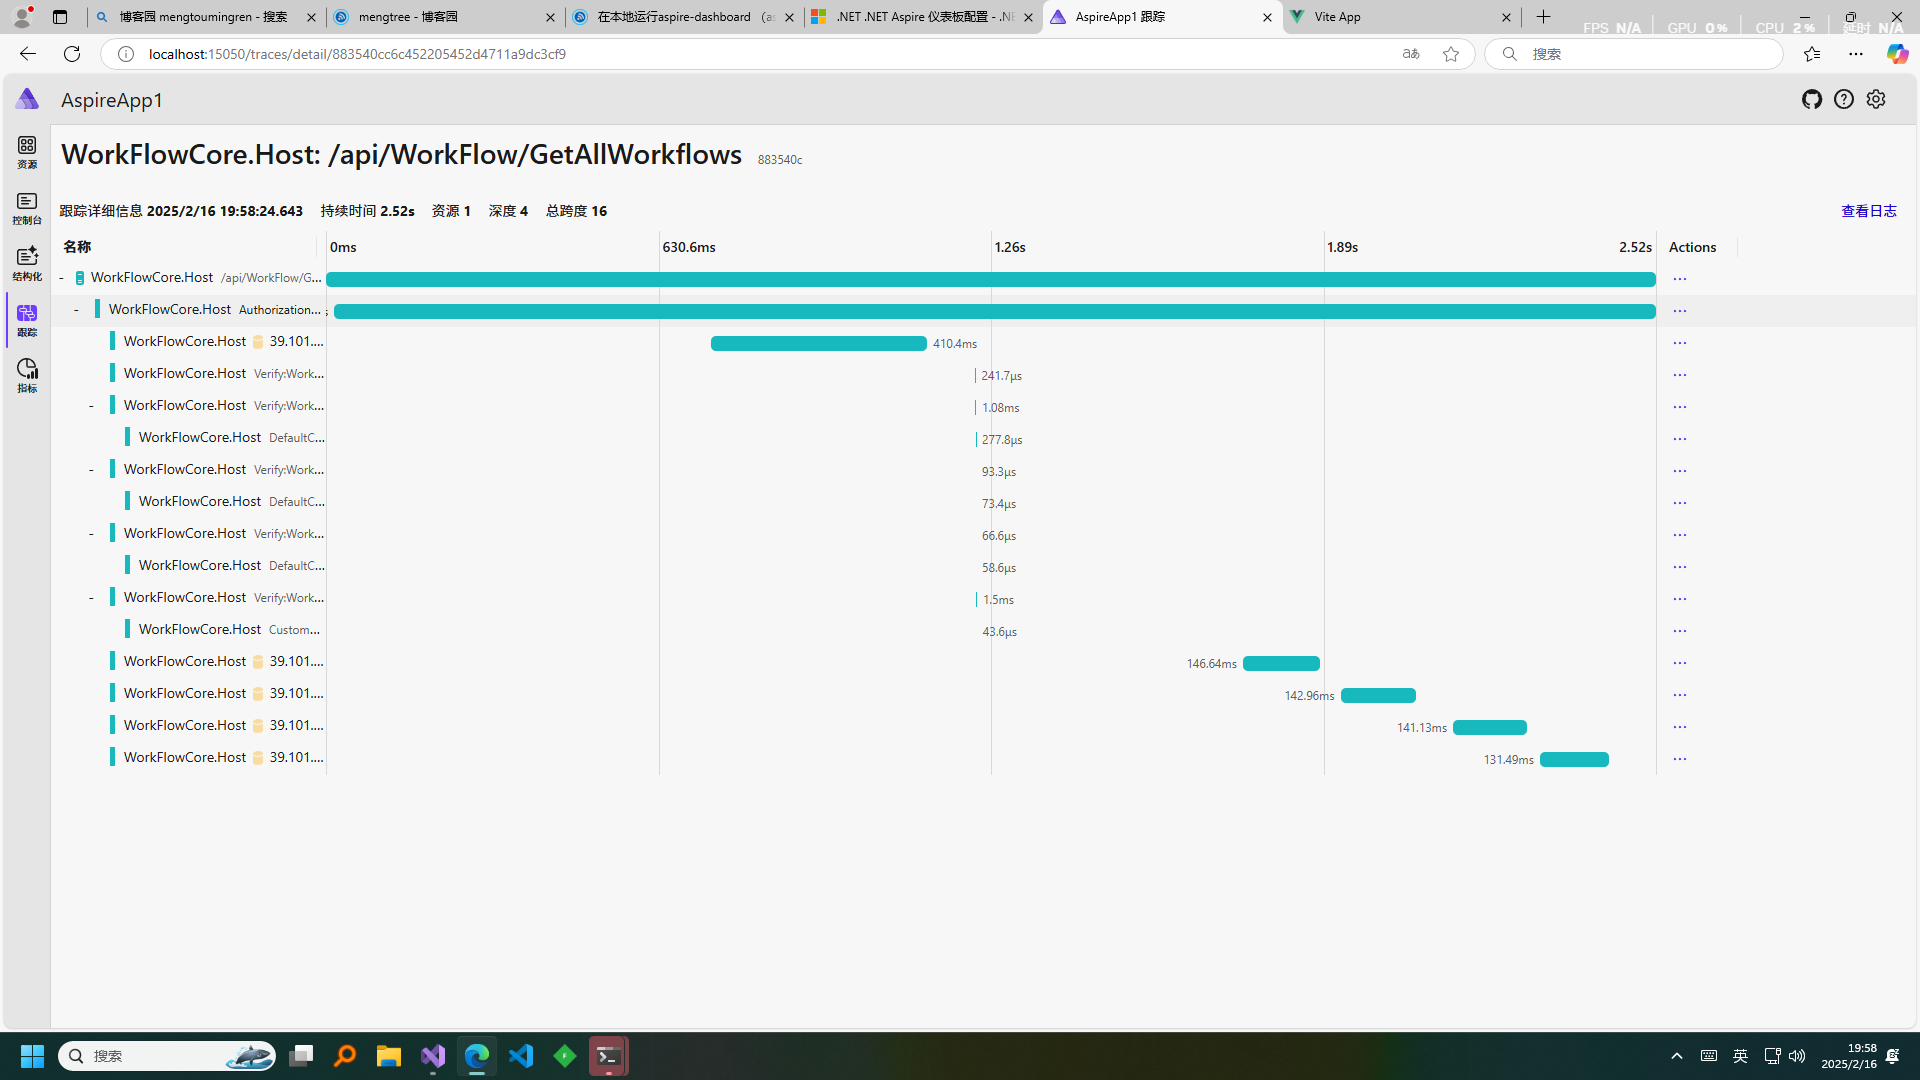Collapse the Verify span with 1.08ms duration
The width and height of the screenshot is (1920, 1080).
[x=92, y=406]
